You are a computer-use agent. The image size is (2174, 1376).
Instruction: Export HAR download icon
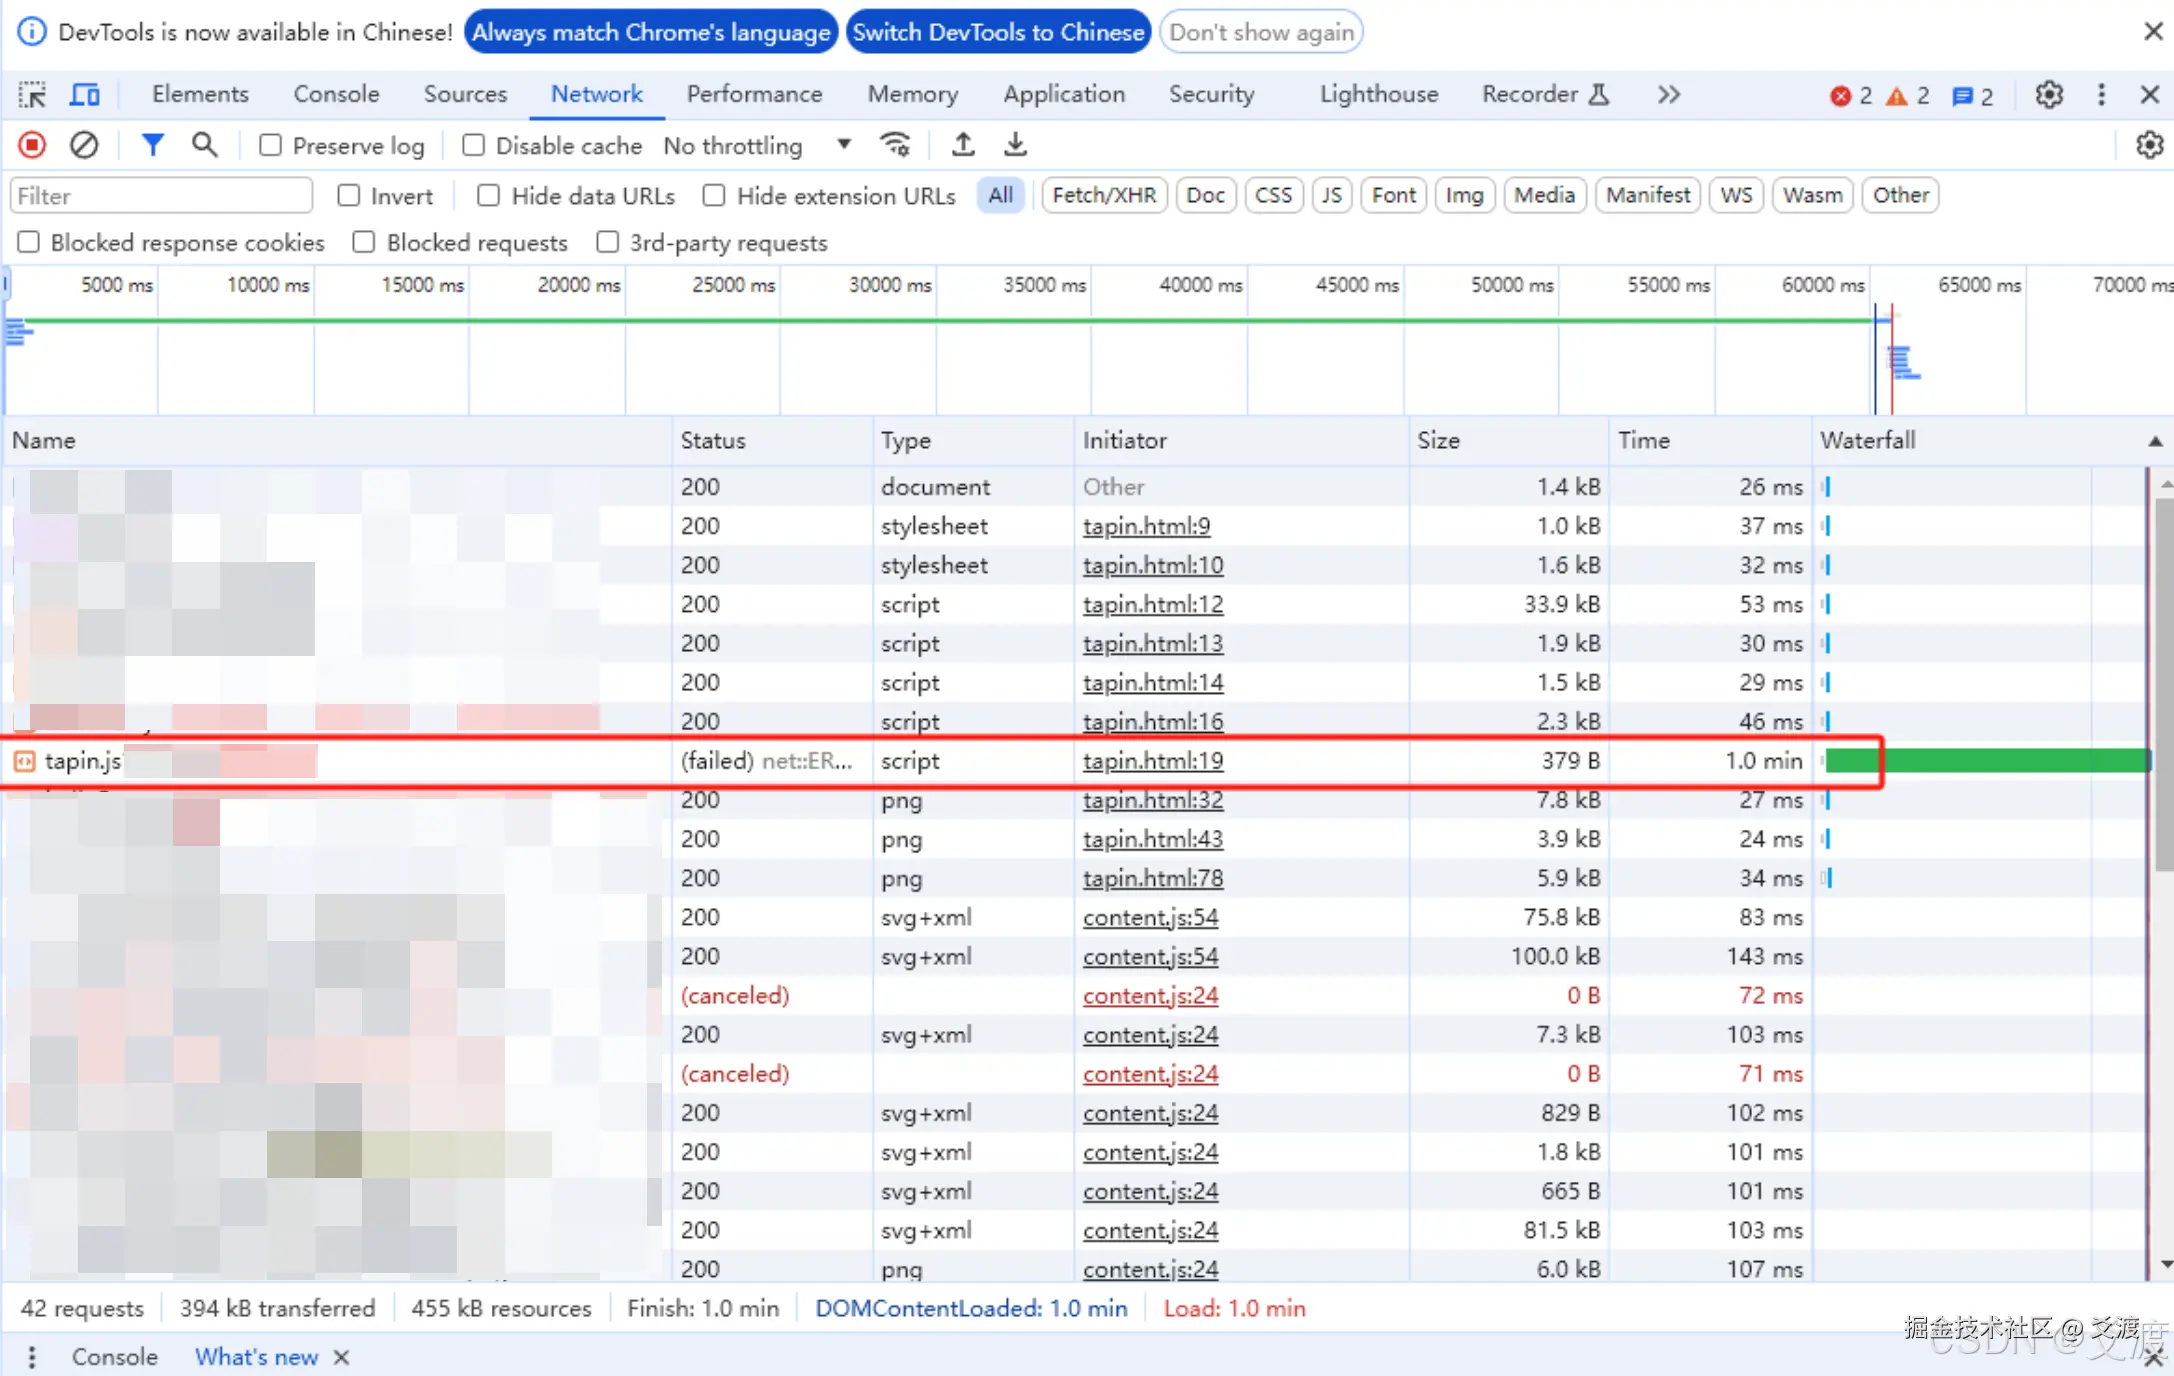(1015, 146)
